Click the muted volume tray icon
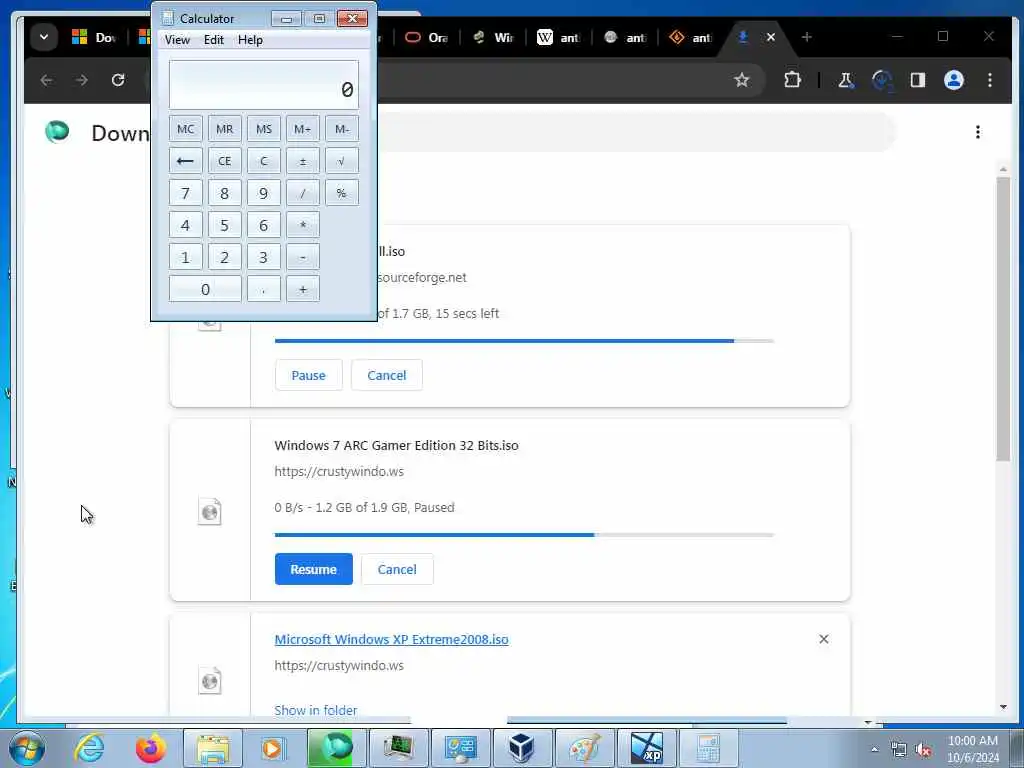1024x768 pixels. (923, 749)
